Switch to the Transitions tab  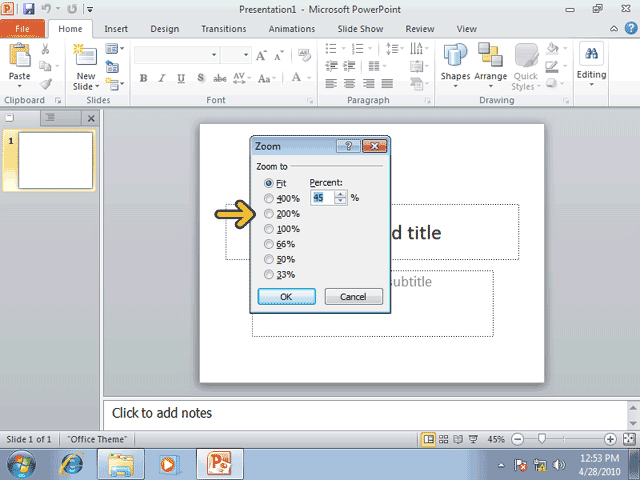[224, 29]
